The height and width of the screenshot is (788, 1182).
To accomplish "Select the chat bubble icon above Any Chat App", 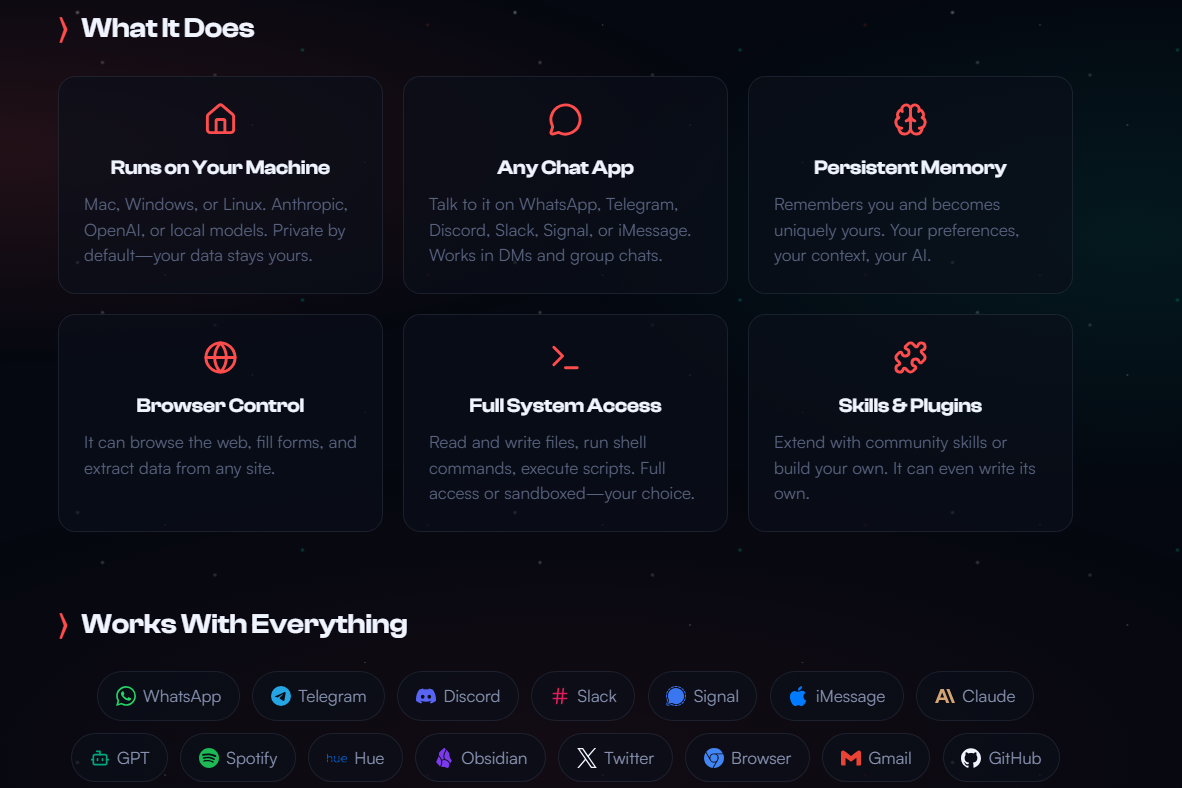I will click(x=565, y=119).
